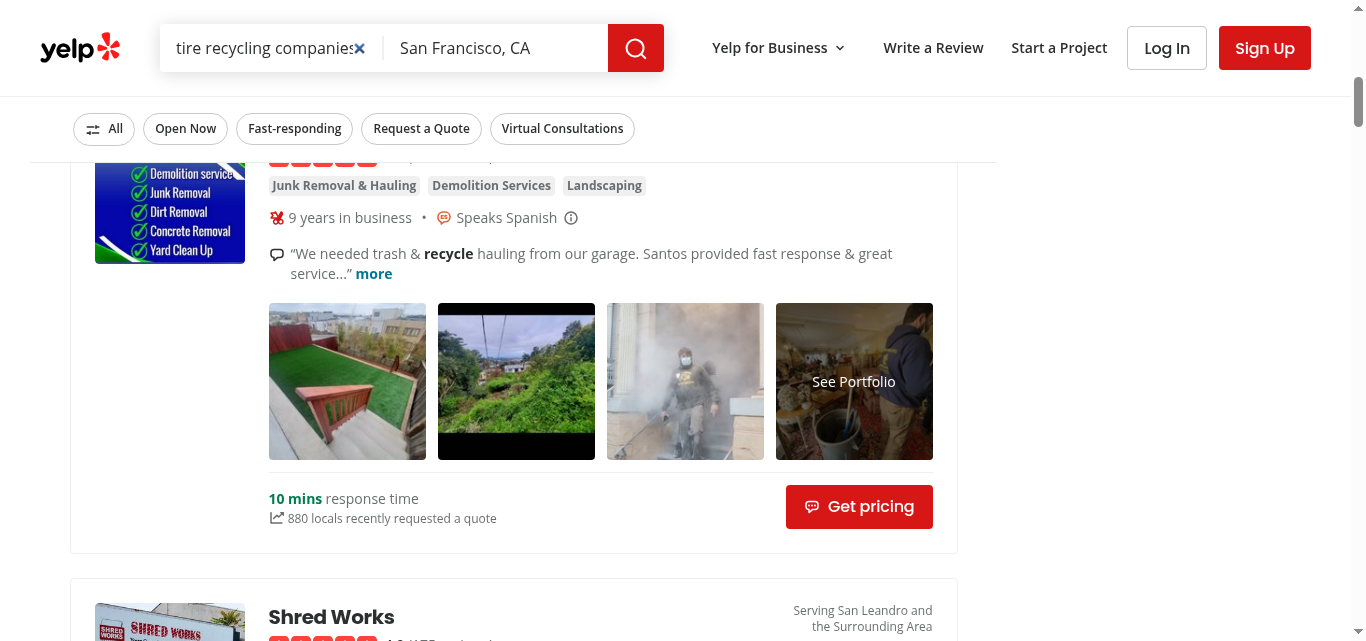The width and height of the screenshot is (1366, 641).
Task: Click the junk removal business logo image
Action: pos(170,213)
